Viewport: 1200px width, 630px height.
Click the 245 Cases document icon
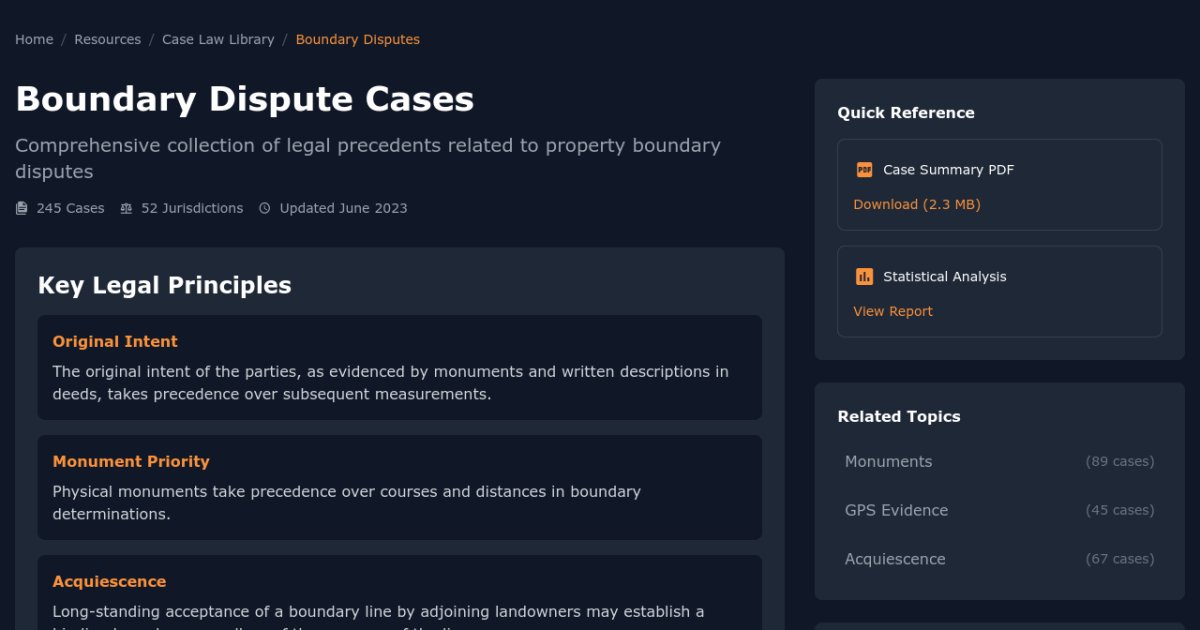pos(22,209)
